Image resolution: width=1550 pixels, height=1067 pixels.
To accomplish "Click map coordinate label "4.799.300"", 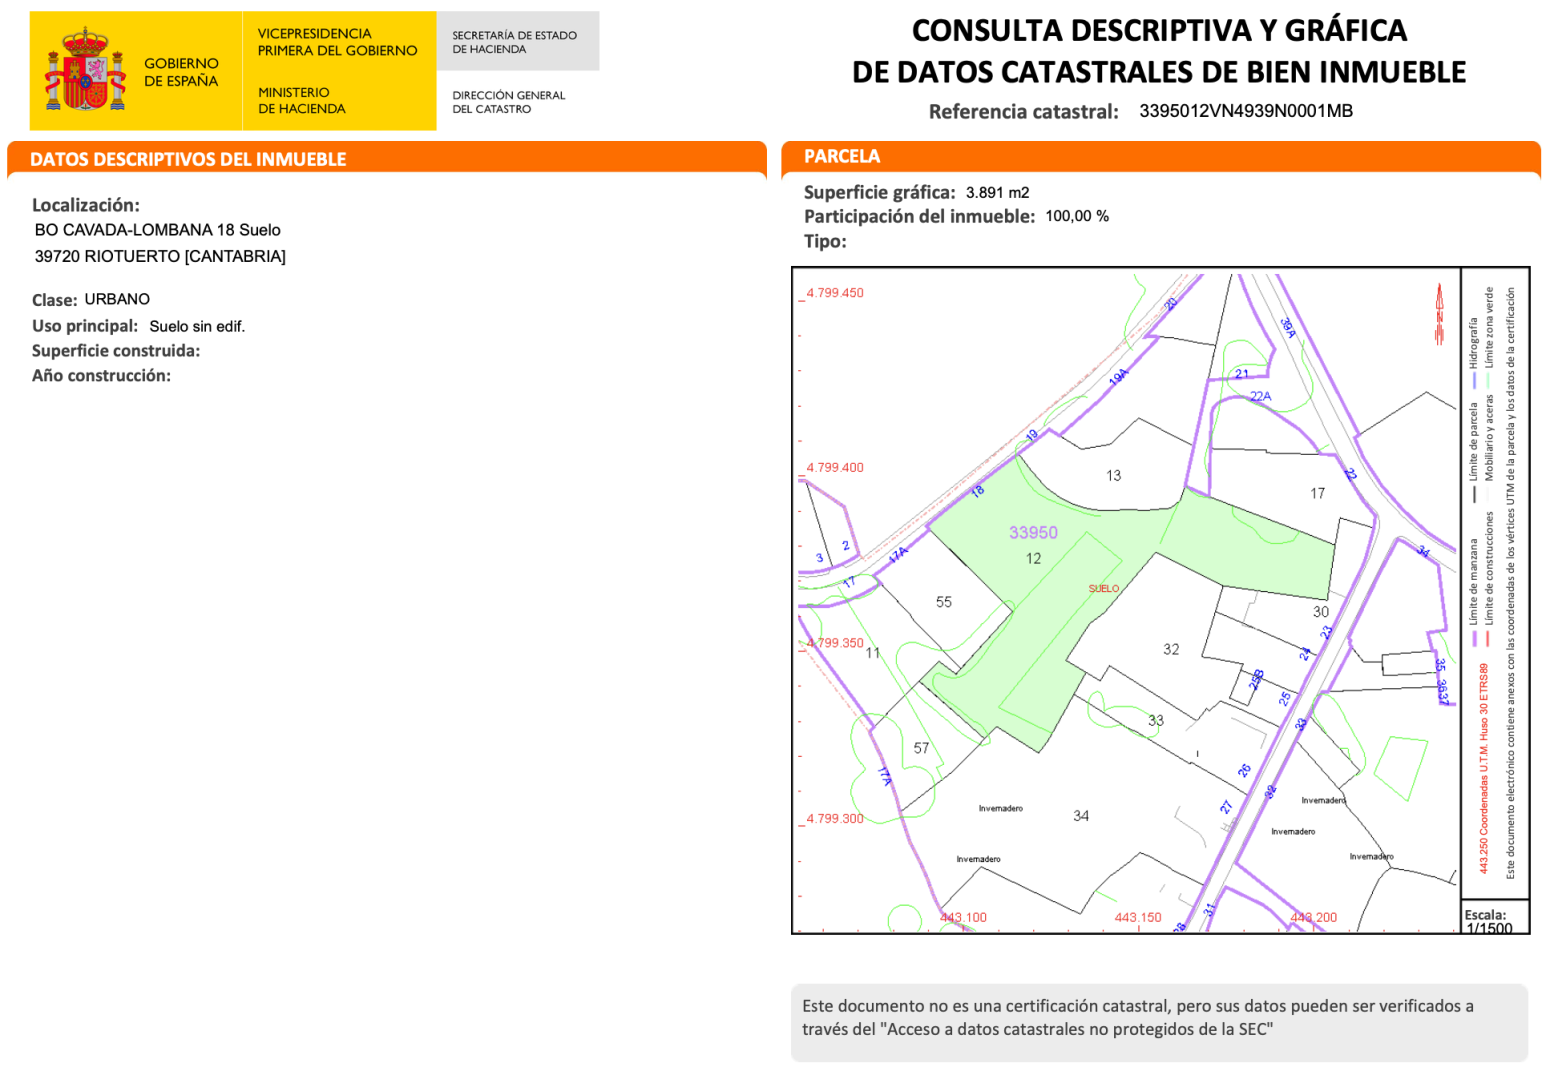I will point(835,818).
